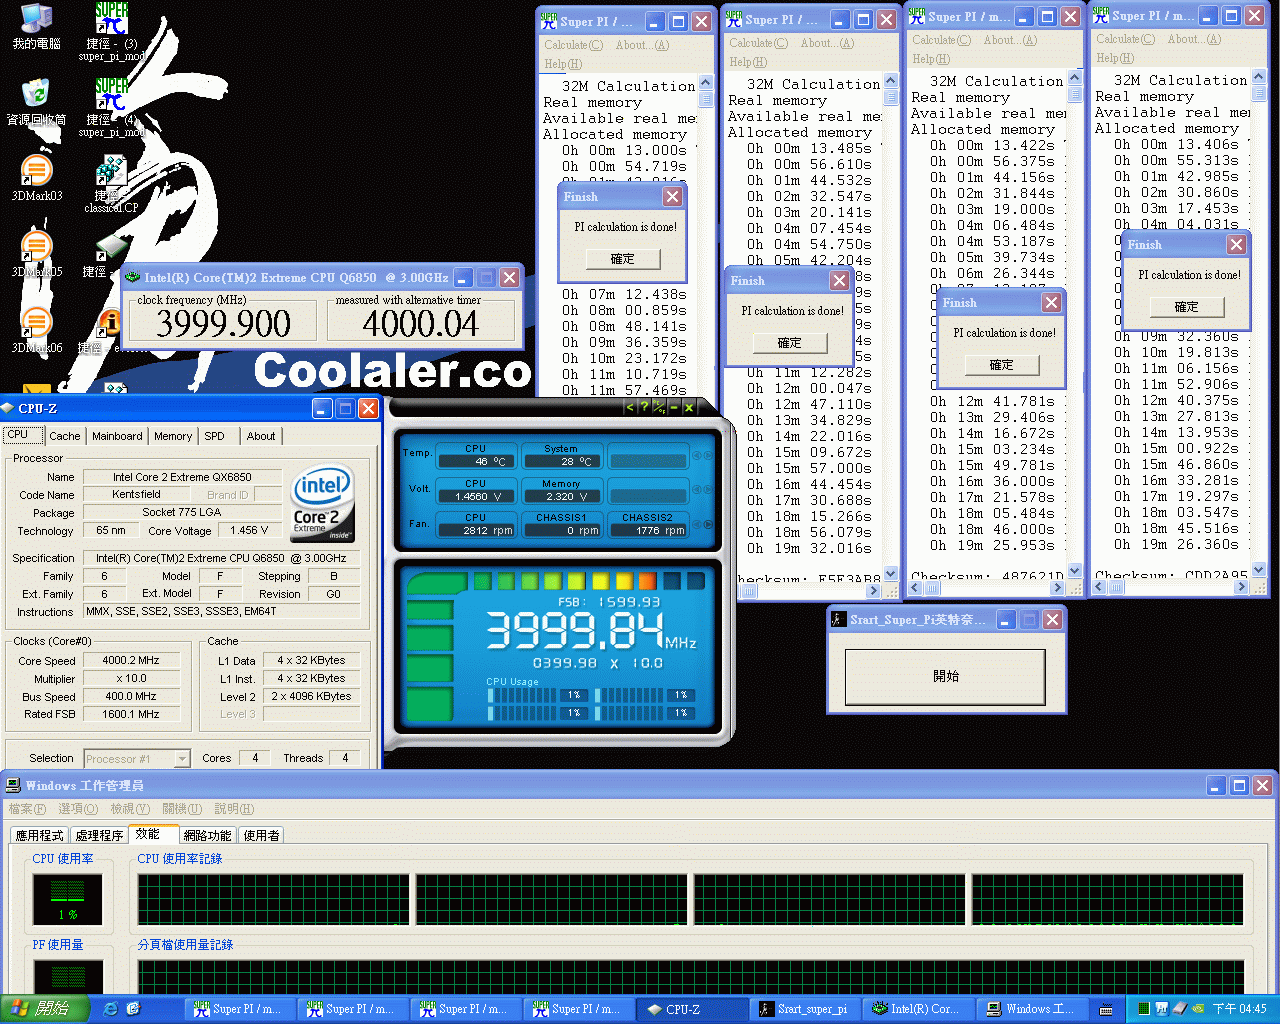This screenshot has width=1280, height=1024.
Task: Click the Temp row next arrow in monitor
Action: 709,456
